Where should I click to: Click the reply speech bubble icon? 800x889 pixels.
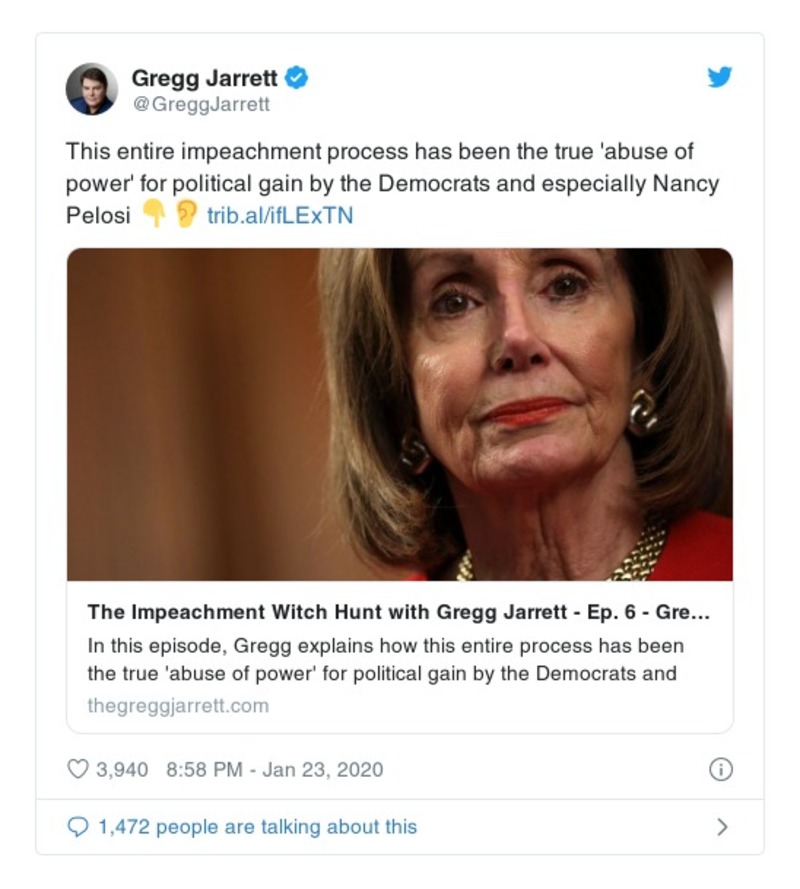click(x=78, y=827)
